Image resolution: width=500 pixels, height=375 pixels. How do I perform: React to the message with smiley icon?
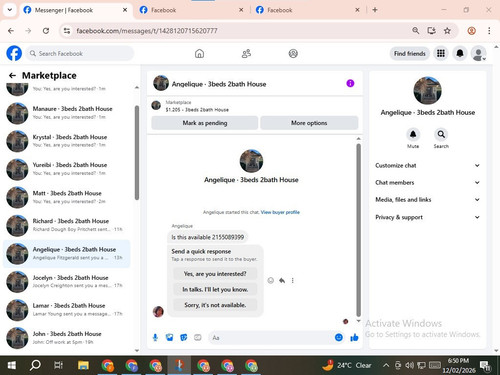click(271, 281)
